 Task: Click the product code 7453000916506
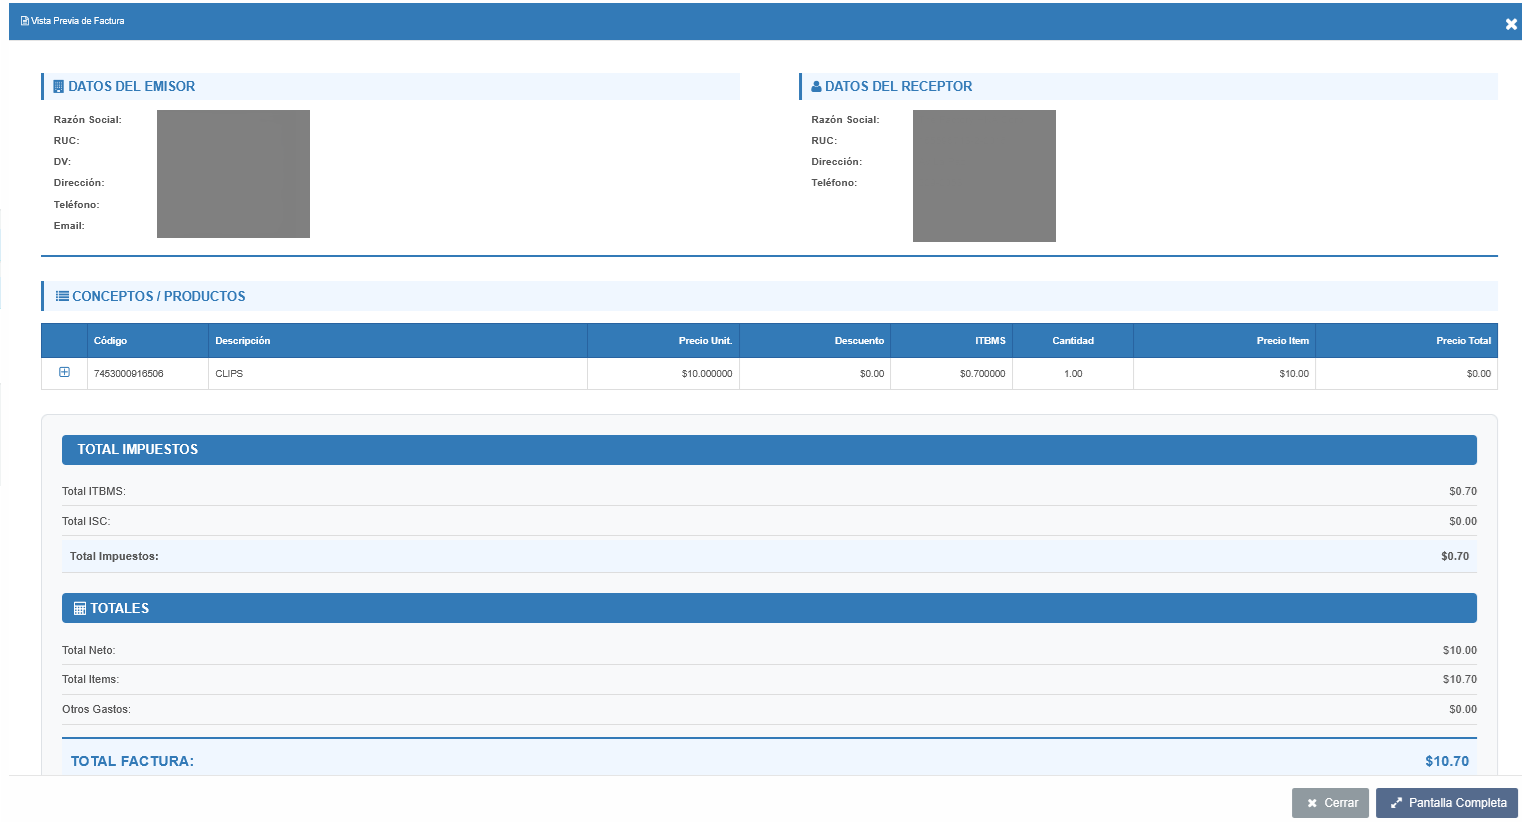(129, 374)
